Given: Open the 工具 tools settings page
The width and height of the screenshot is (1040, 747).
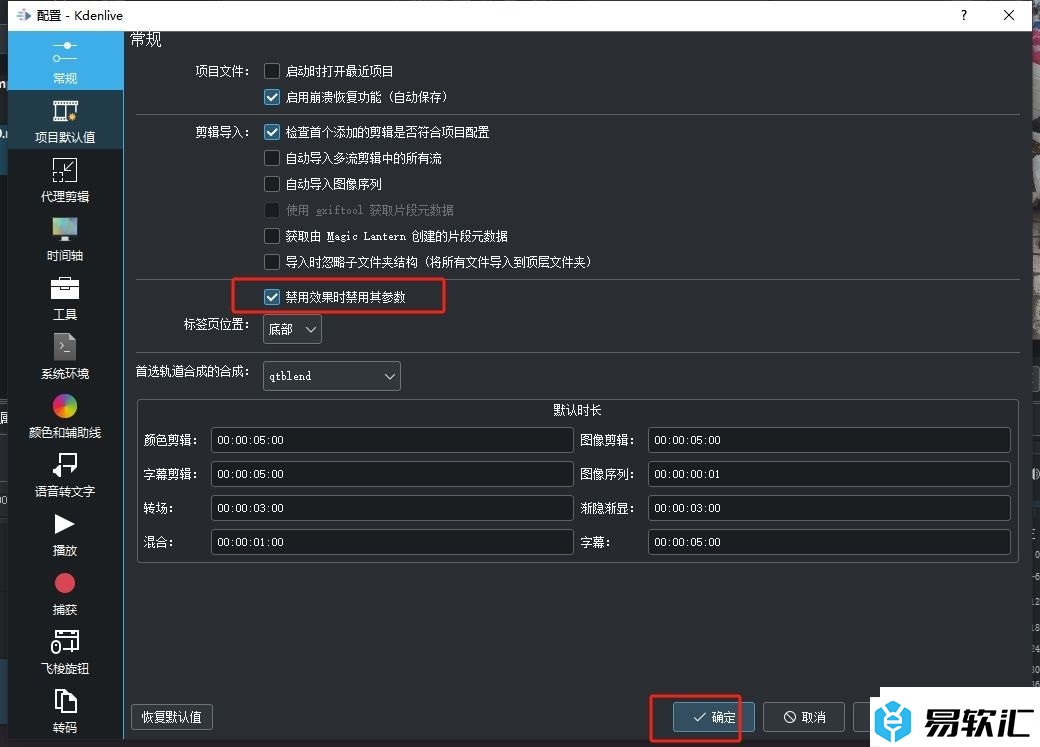Looking at the screenshot, I should tap(65, 297).
